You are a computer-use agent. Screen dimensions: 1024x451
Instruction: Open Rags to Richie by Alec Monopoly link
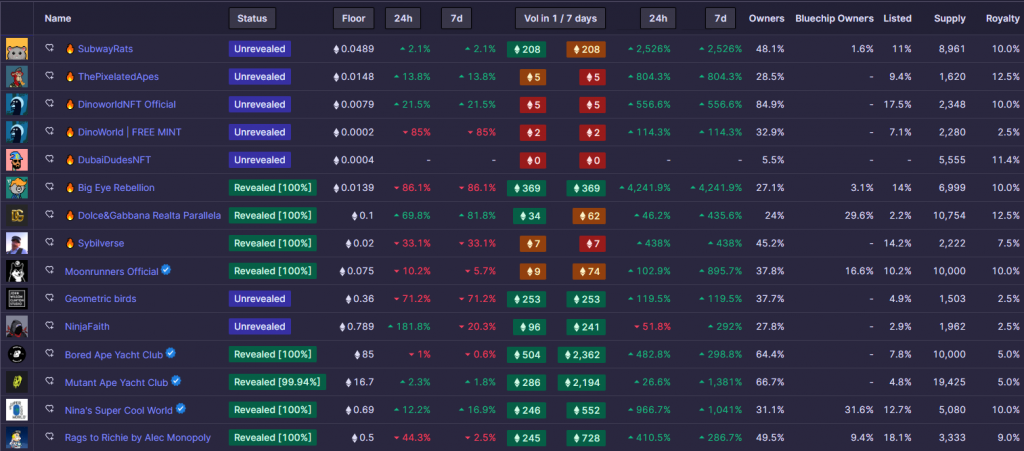138,437
